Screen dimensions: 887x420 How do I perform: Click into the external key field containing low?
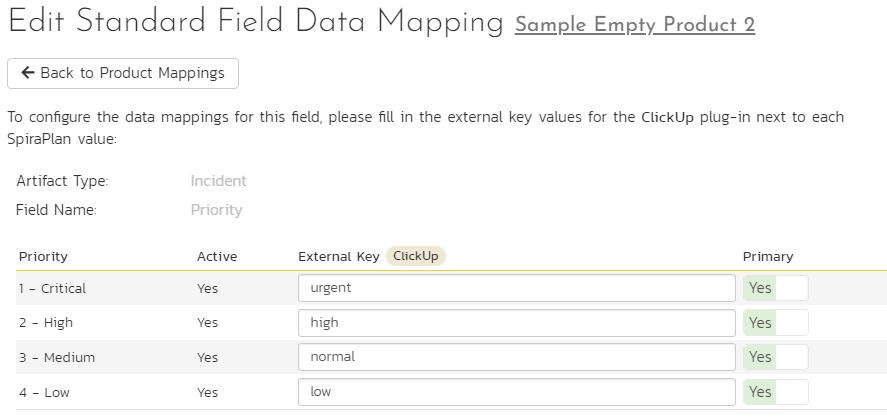516,392
